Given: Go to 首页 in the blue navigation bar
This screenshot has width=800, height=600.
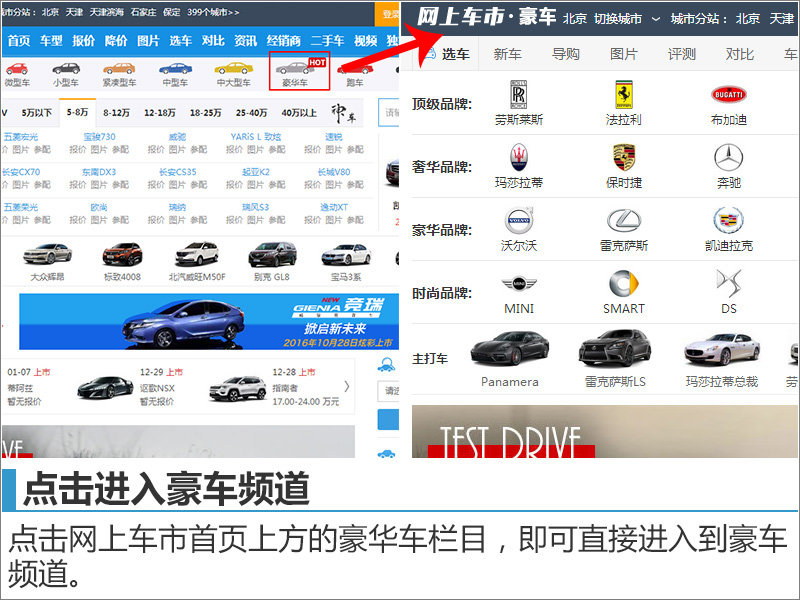Looking at the screenshot, I should click(x=19, y=40).
